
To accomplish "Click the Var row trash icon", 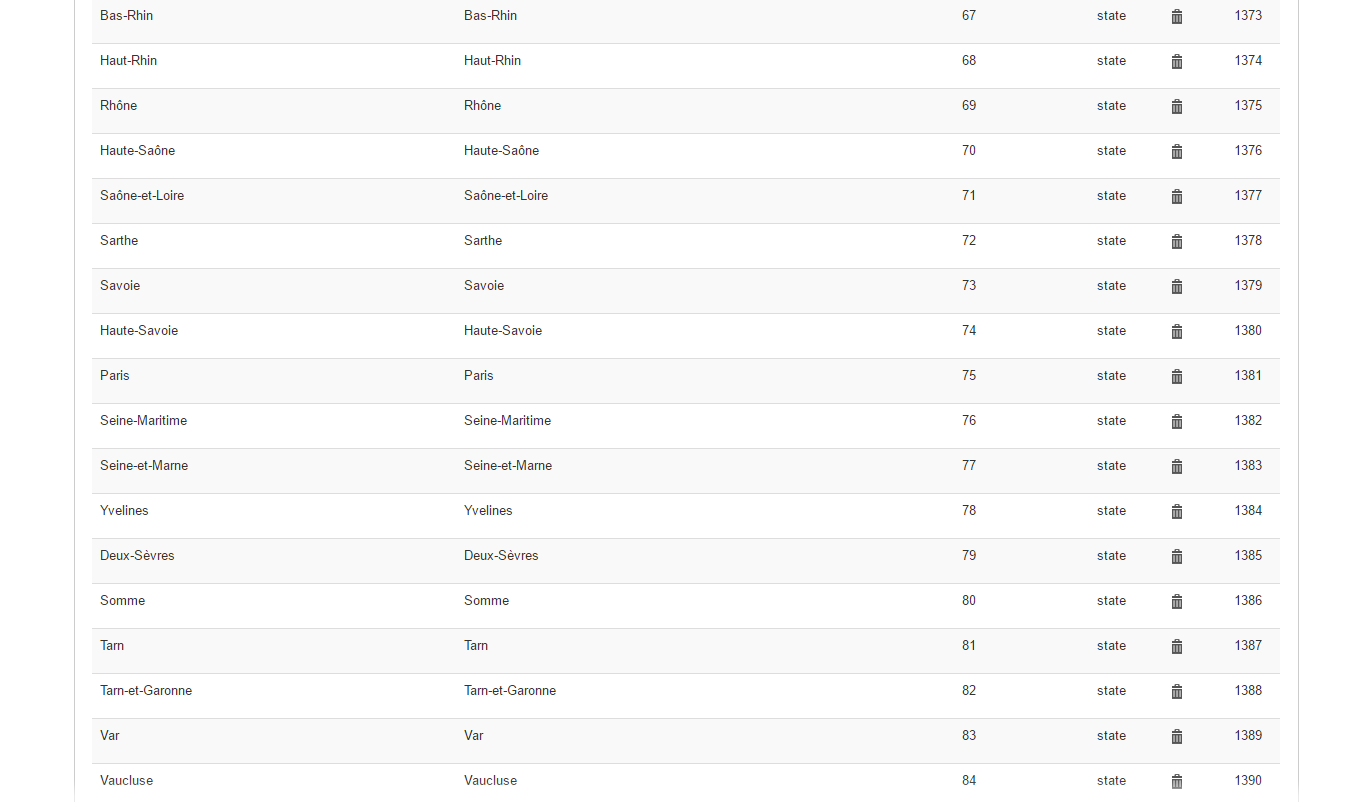I will click(x=1177, y=737).
